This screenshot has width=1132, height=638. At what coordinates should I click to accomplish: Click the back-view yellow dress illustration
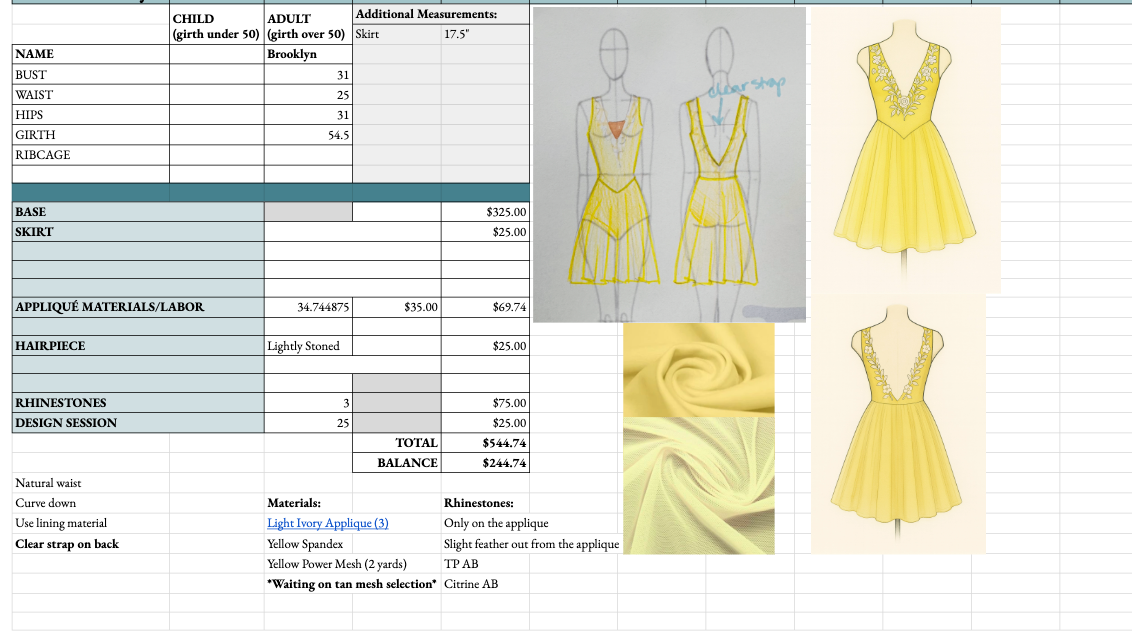[897, 424]
